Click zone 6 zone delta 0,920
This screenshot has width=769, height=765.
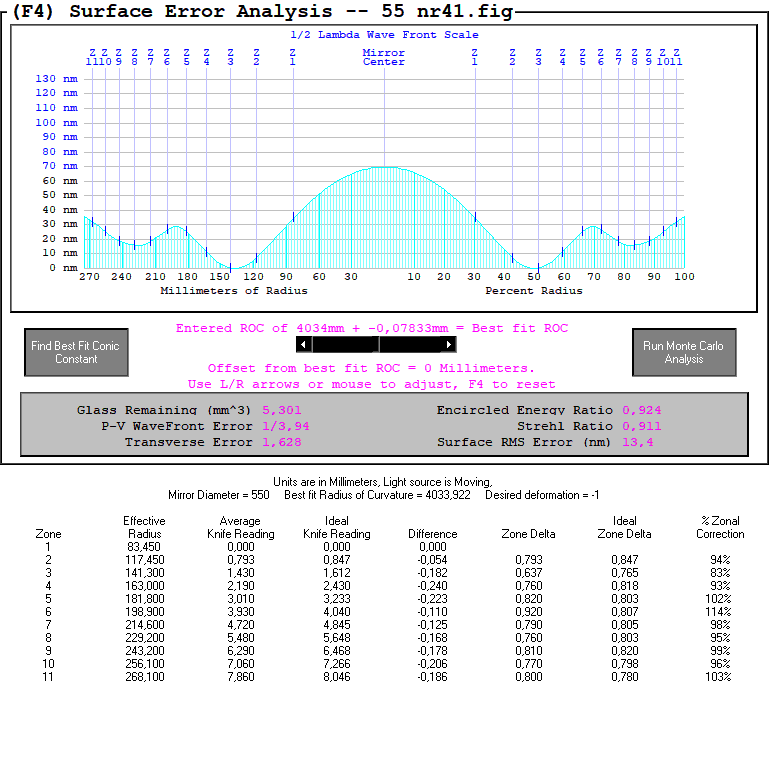point(529,612)
